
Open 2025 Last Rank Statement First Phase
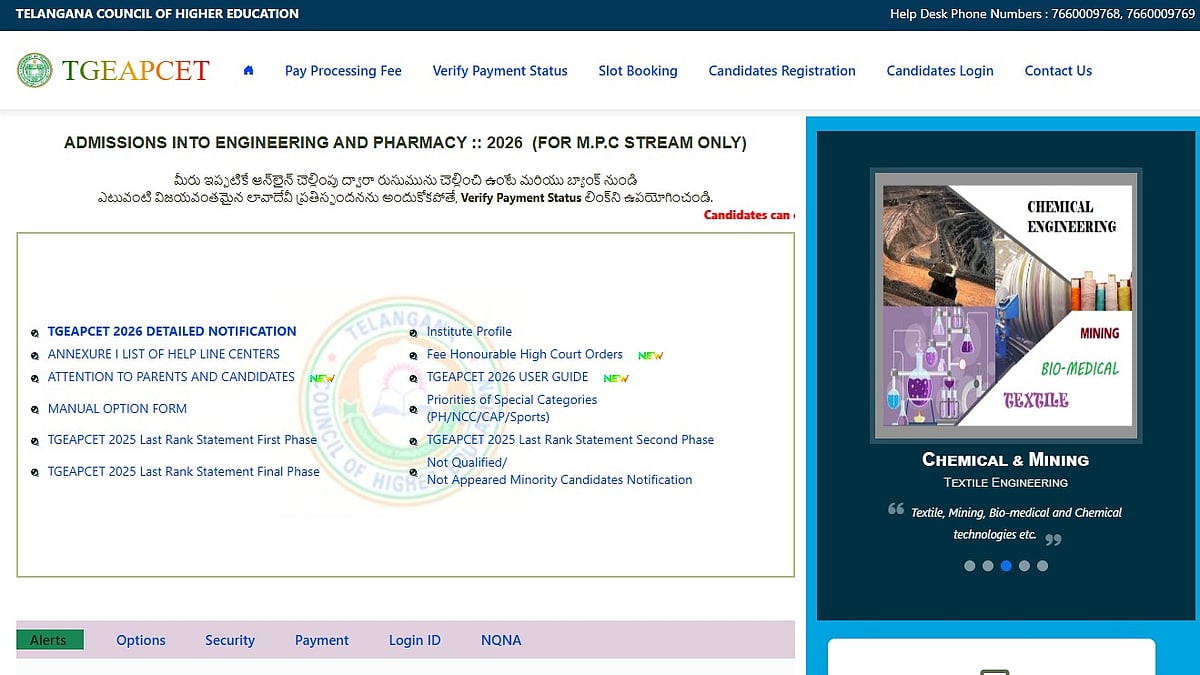[x=182, y=440]
